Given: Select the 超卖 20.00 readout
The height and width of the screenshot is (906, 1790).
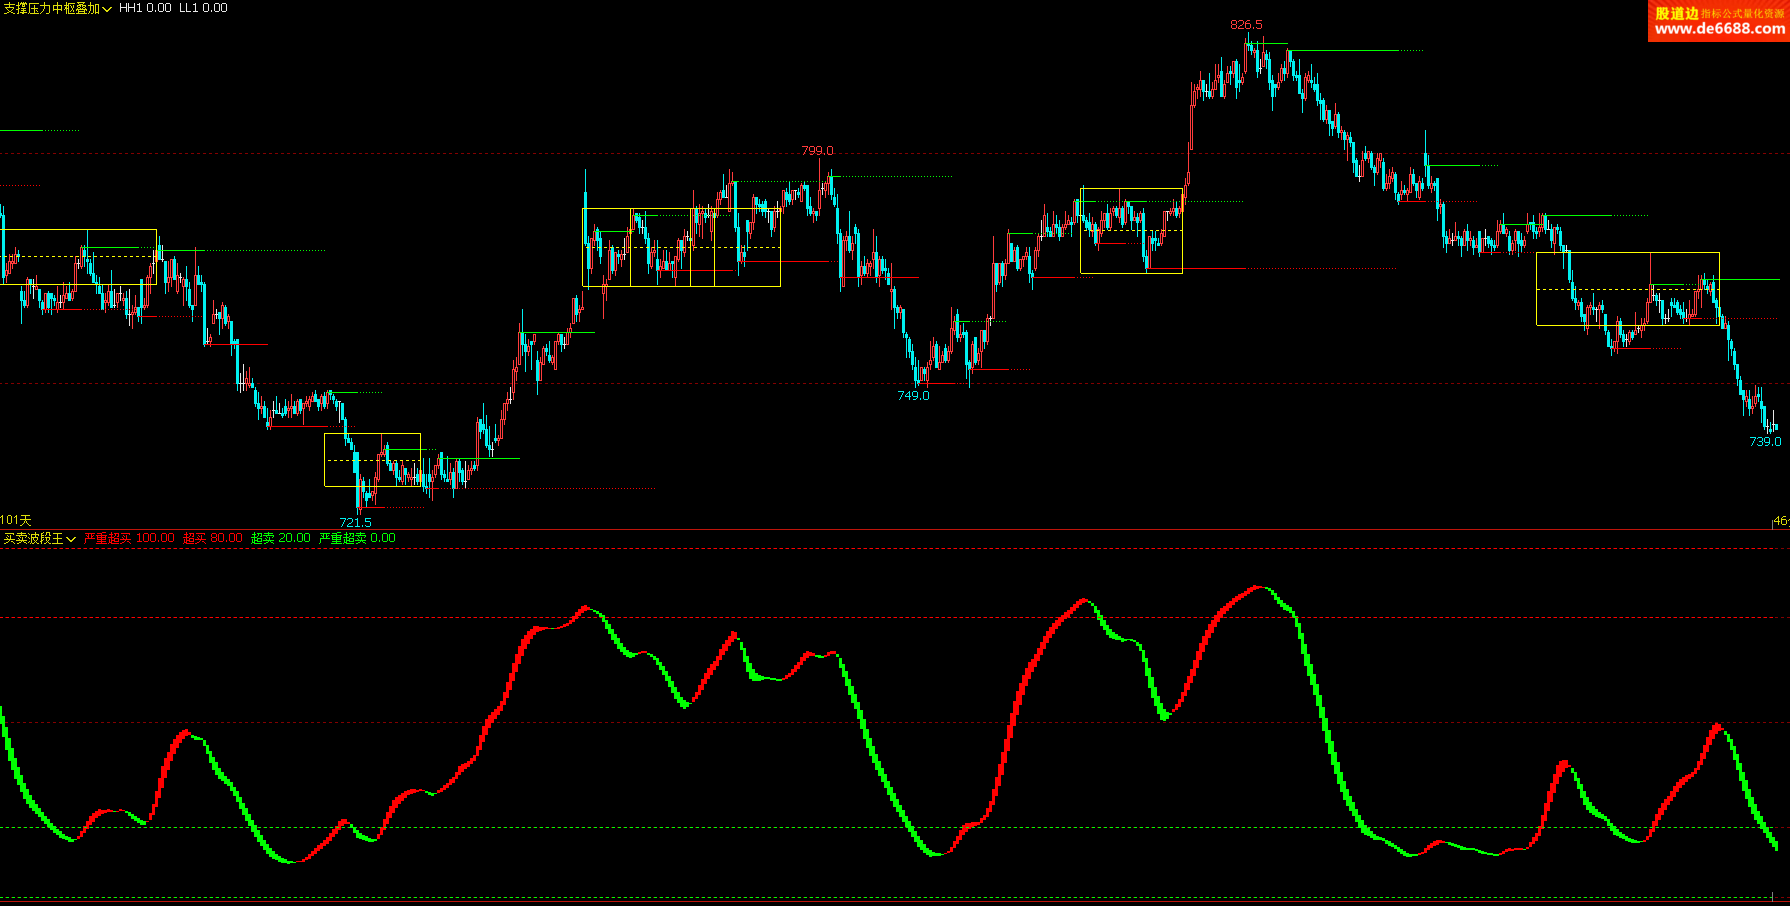Looking at the screenshot, I should click(x=280, y=538).
